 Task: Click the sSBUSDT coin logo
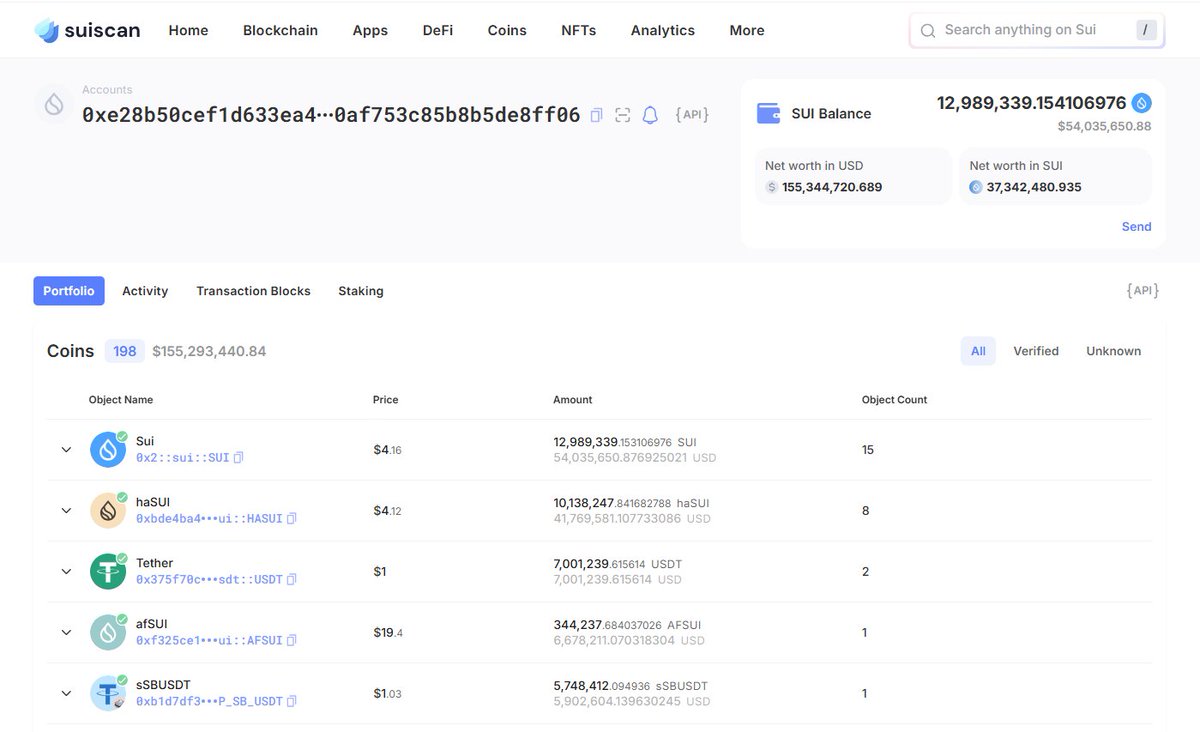point(108,693)
